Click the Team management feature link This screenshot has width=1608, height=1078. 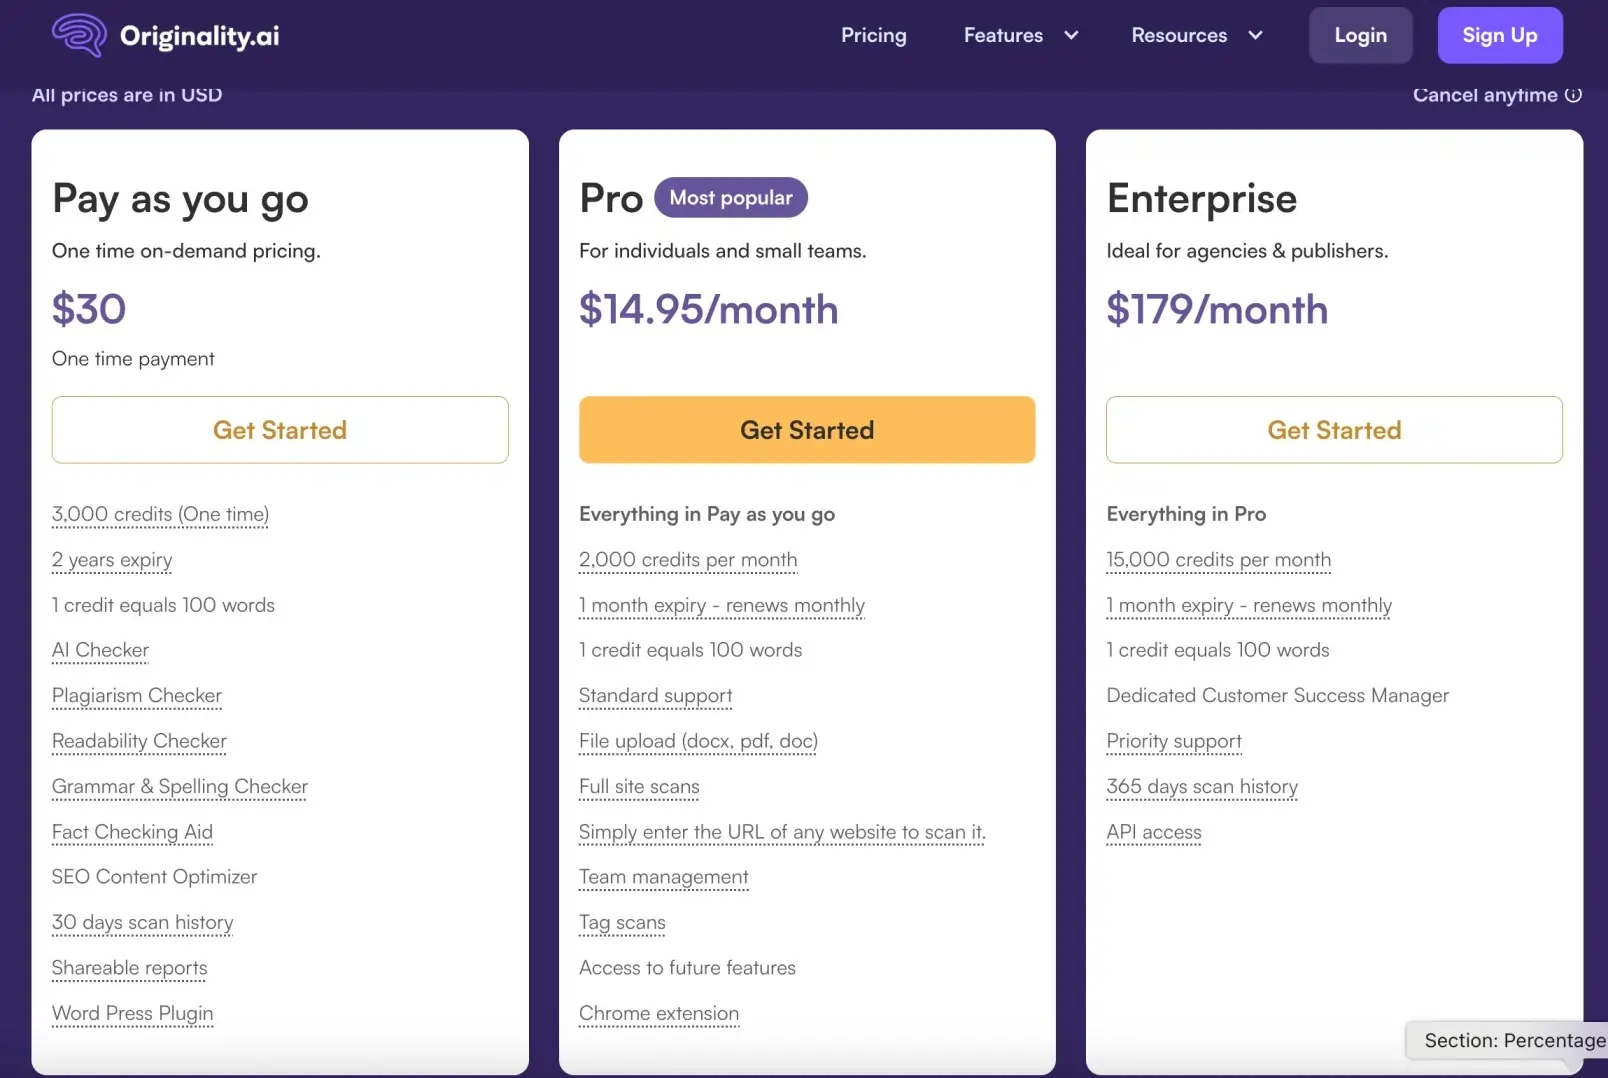point(663,877)
